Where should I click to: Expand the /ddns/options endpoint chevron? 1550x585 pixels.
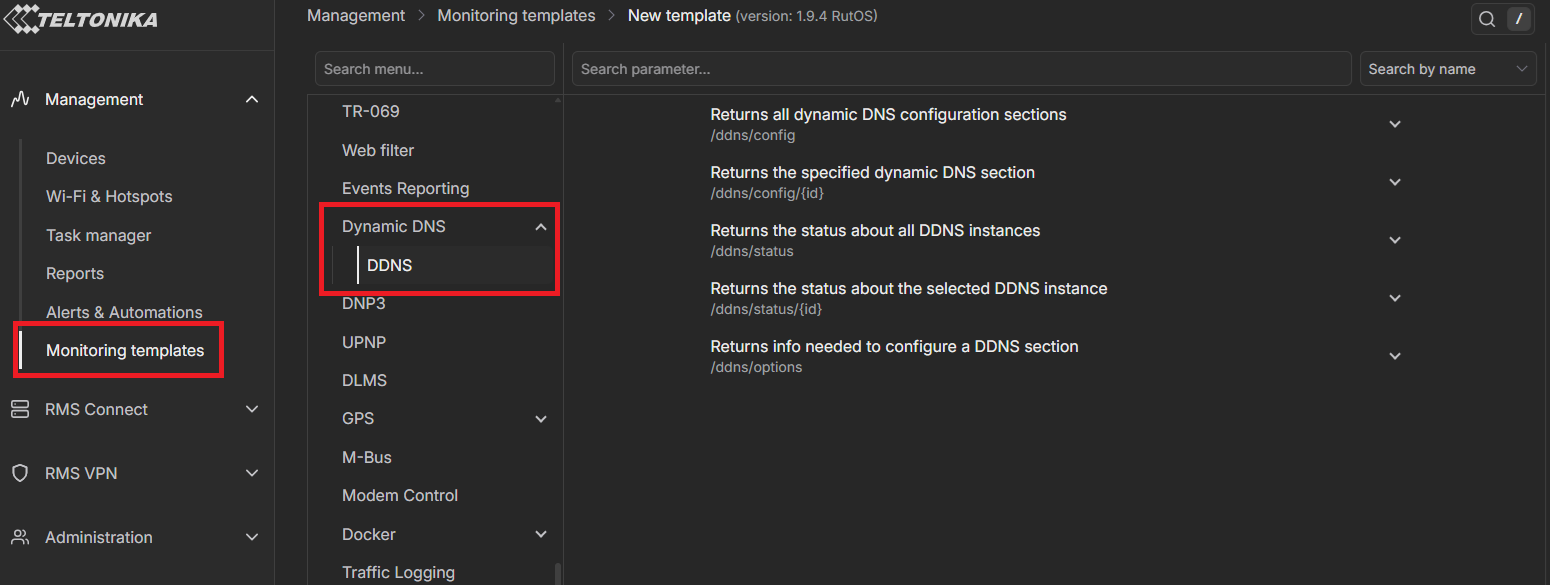(x=1395, y=356)
